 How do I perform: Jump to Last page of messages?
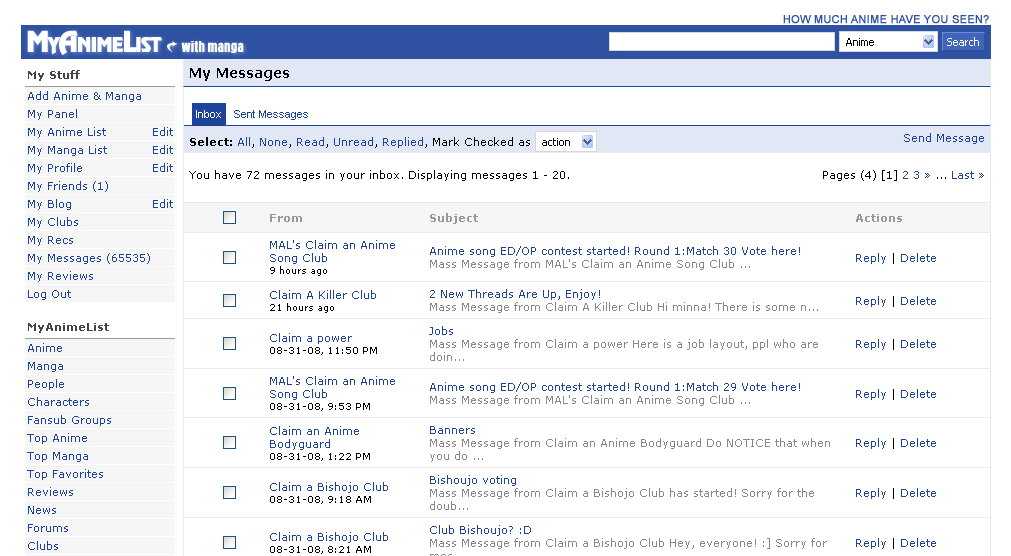[967, 175]
